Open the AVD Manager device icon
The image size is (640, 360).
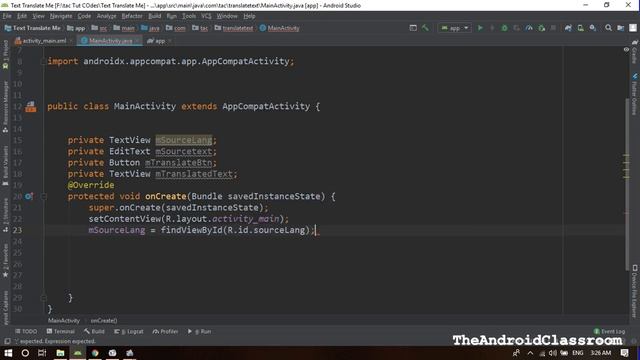[580, 28]
